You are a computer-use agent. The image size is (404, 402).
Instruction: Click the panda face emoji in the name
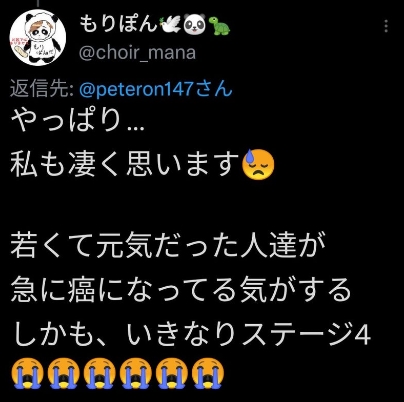(x=195, y=25)
